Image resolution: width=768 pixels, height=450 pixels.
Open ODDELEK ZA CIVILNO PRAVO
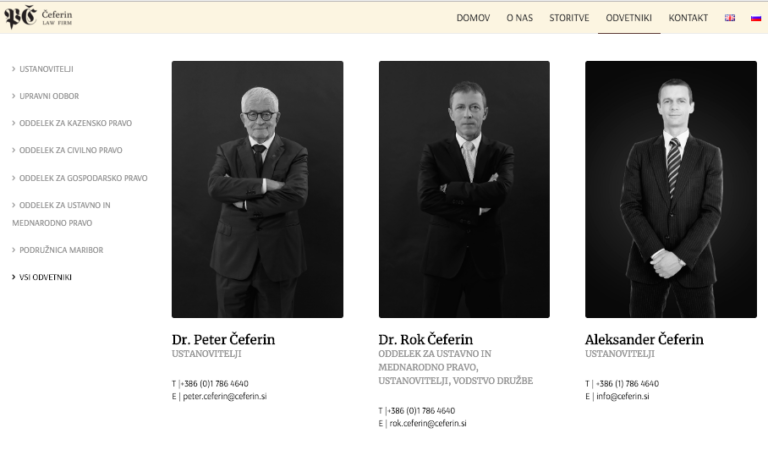click(x=71, y=150)
